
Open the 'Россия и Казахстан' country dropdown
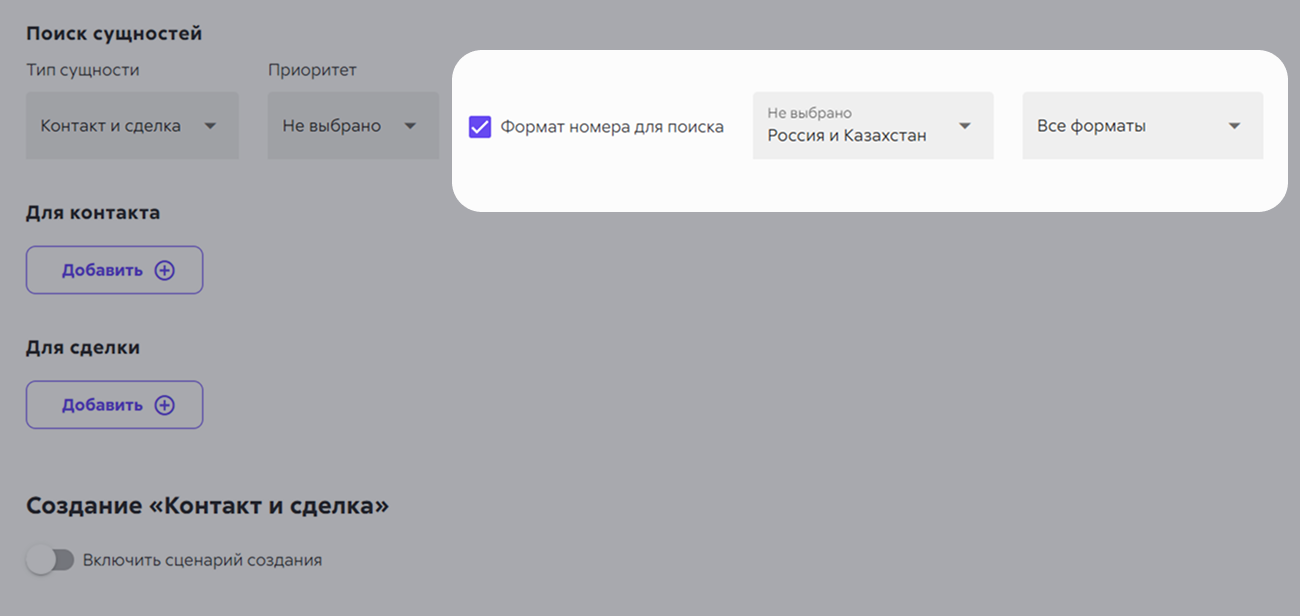click(x=873, y=126)
